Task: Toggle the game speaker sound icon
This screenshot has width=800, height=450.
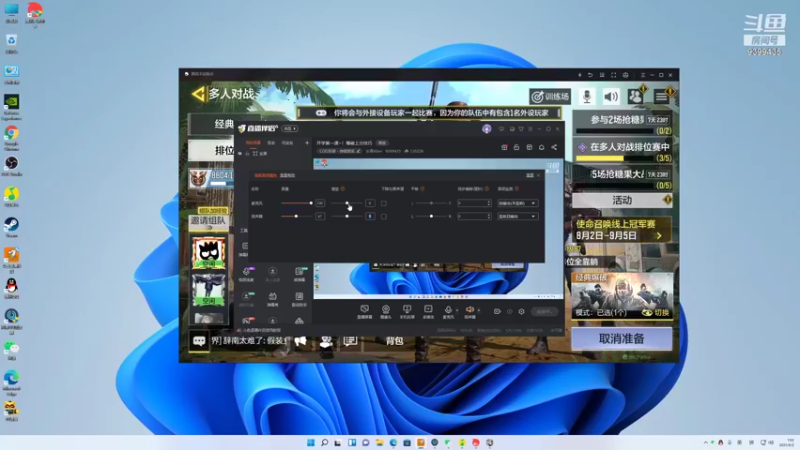Action: (611, 96)
